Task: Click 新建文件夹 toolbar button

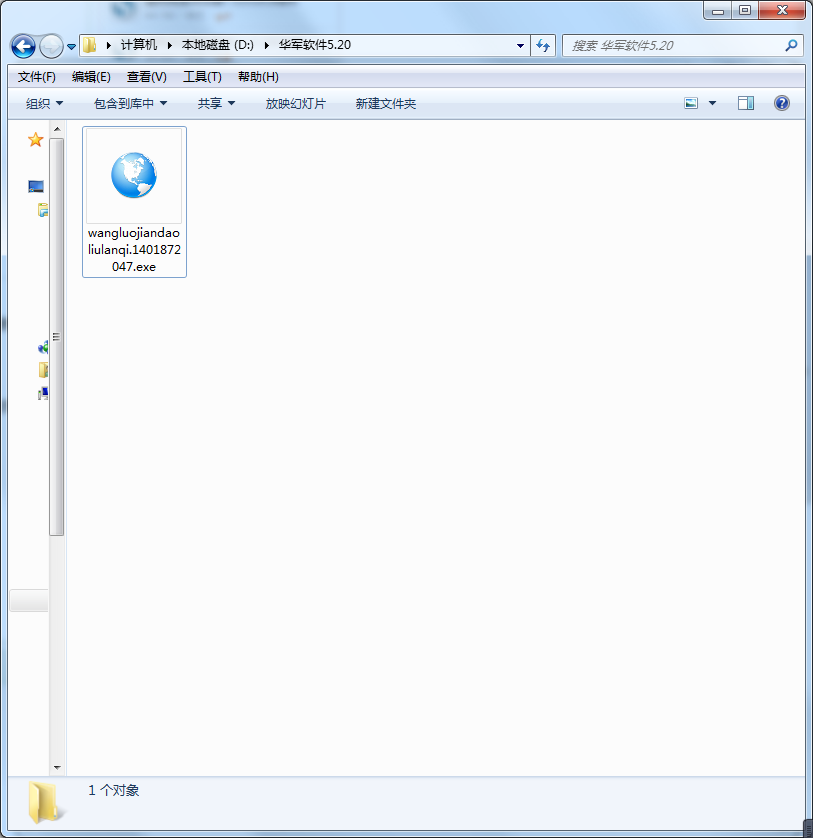Action: click(385, 104)
